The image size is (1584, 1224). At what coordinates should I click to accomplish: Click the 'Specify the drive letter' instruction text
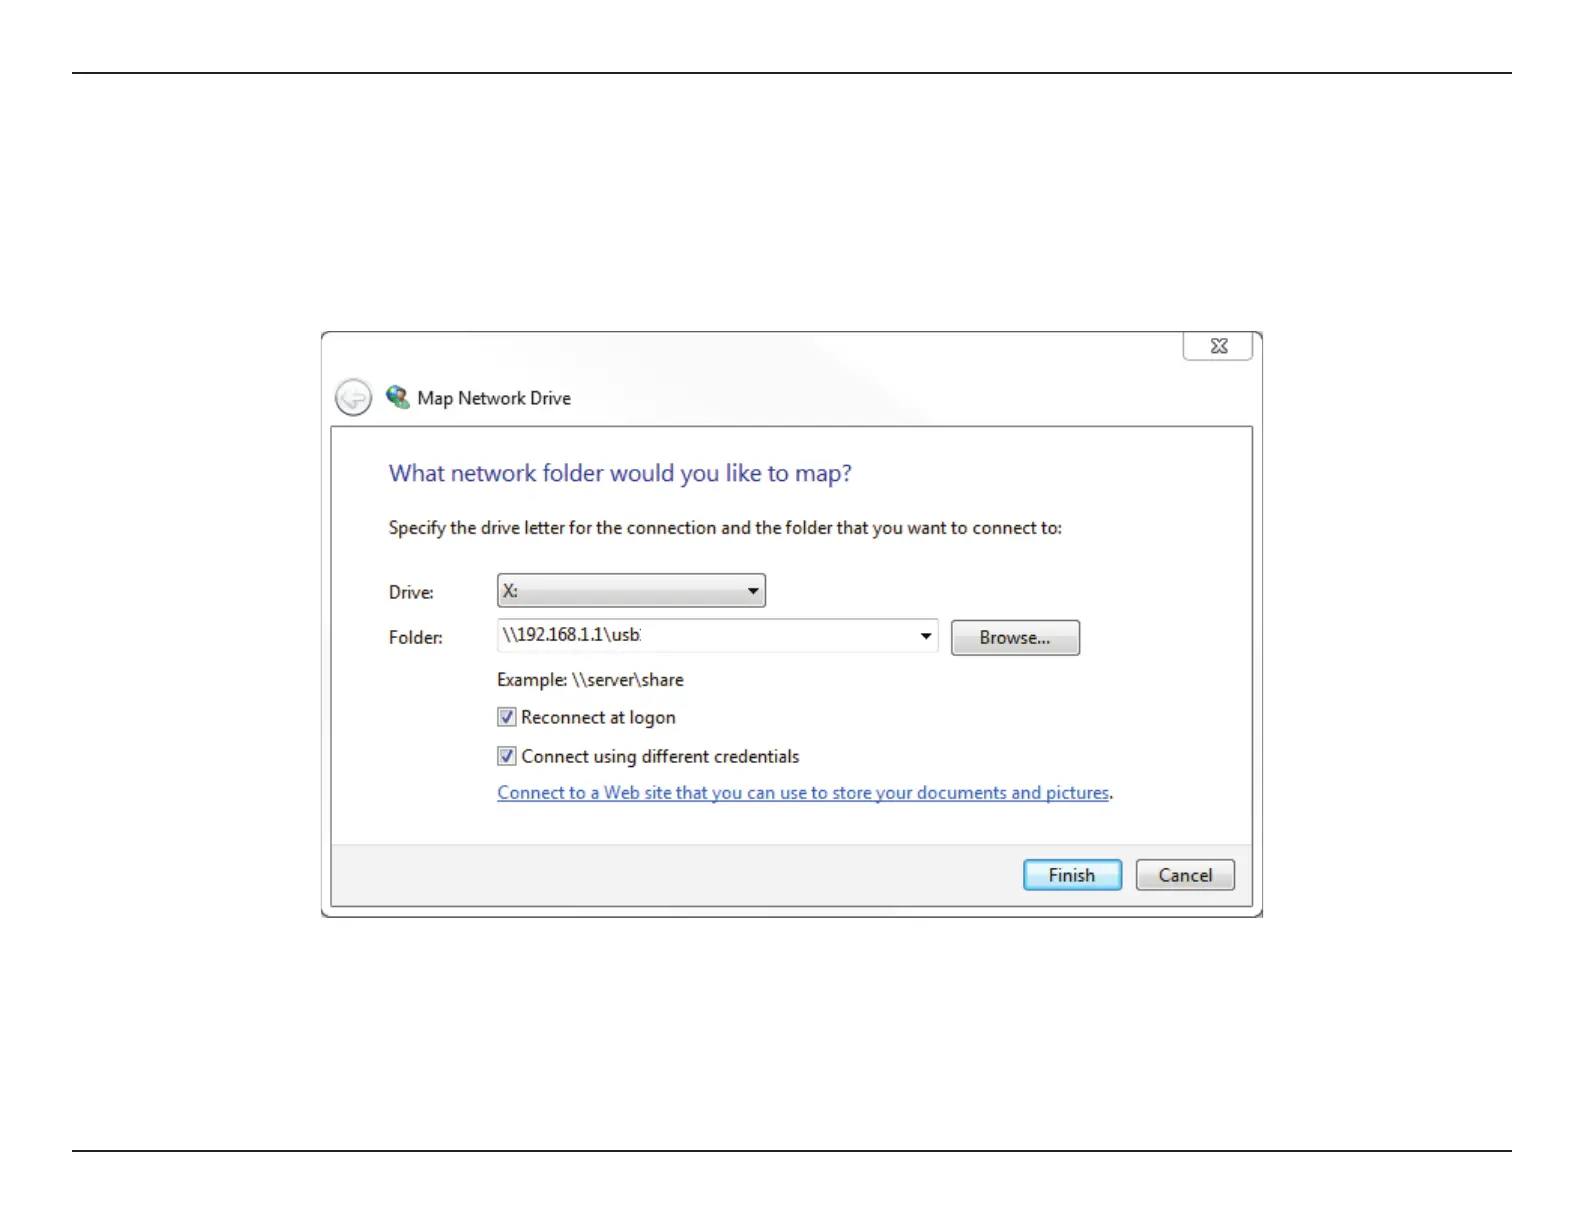point(725,528)
